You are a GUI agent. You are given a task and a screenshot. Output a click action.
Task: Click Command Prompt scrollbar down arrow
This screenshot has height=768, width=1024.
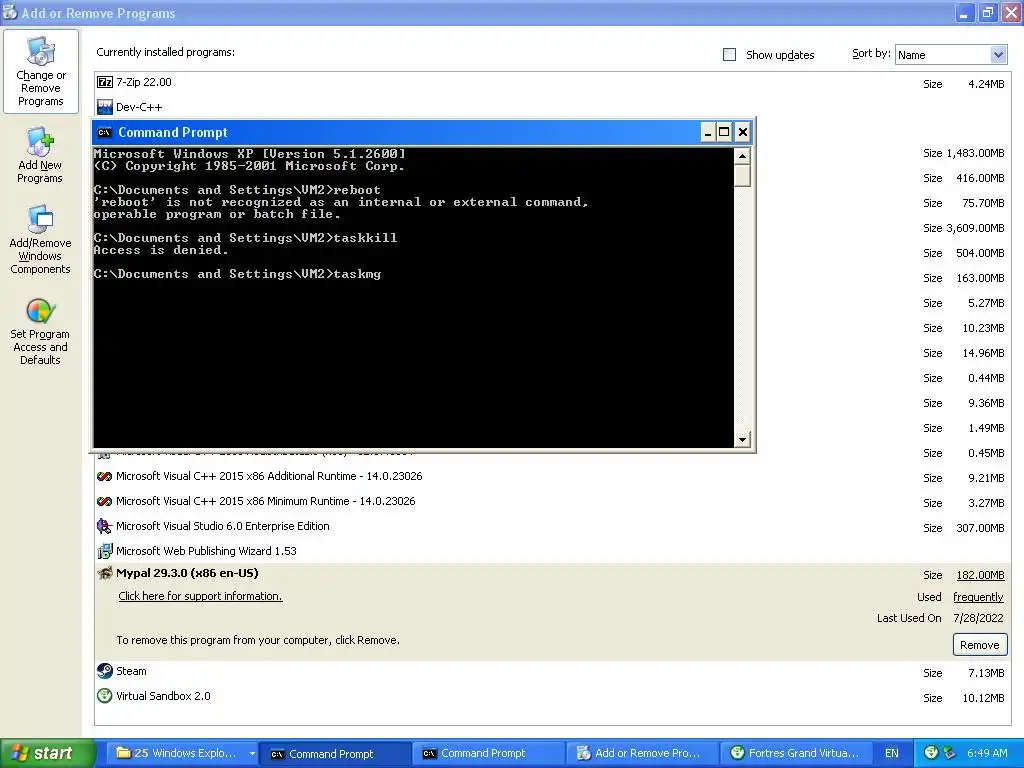click(742, 440)
